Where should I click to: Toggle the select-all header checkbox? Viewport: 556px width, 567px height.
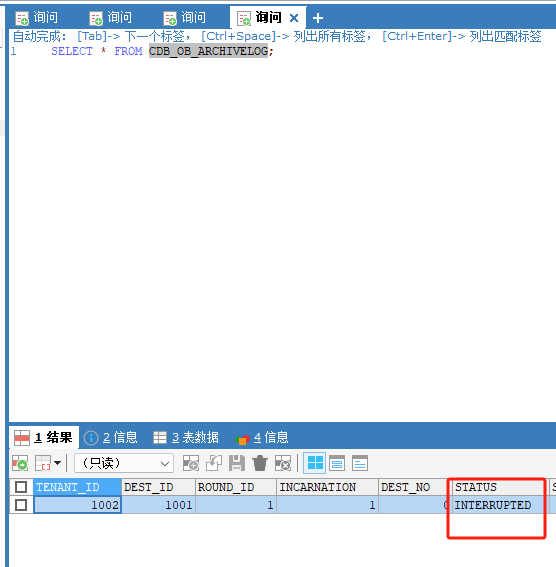click(x=21, y=487)
